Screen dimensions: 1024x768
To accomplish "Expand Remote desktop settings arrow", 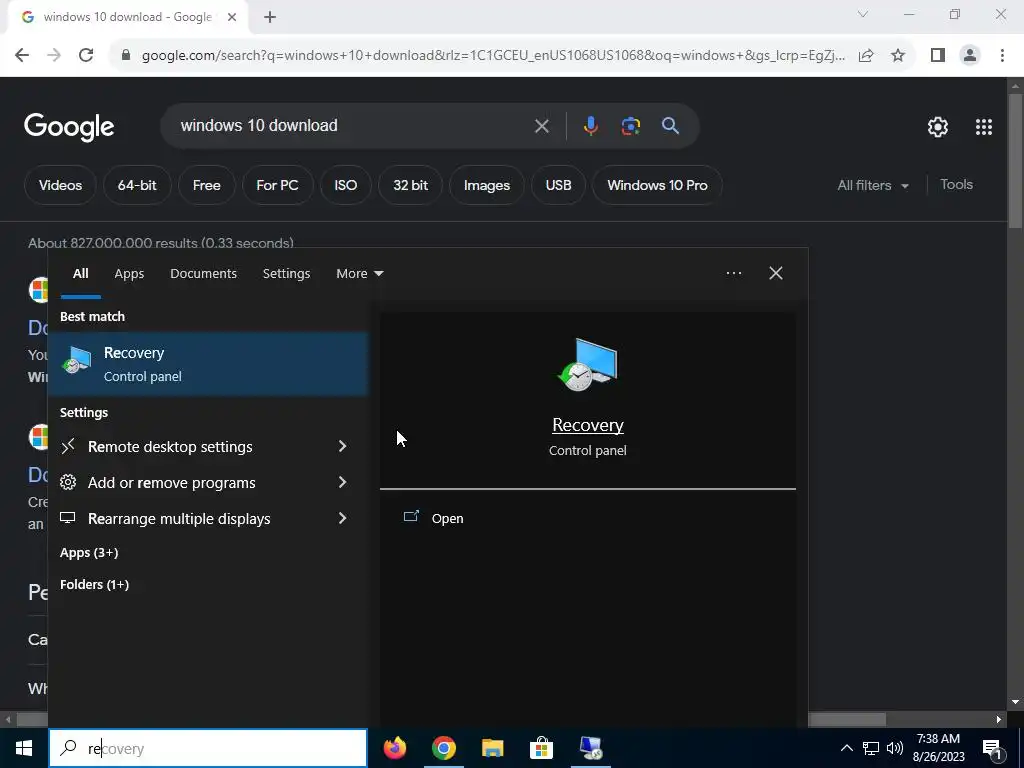I will pyautogui.click(x=342, y=446).
